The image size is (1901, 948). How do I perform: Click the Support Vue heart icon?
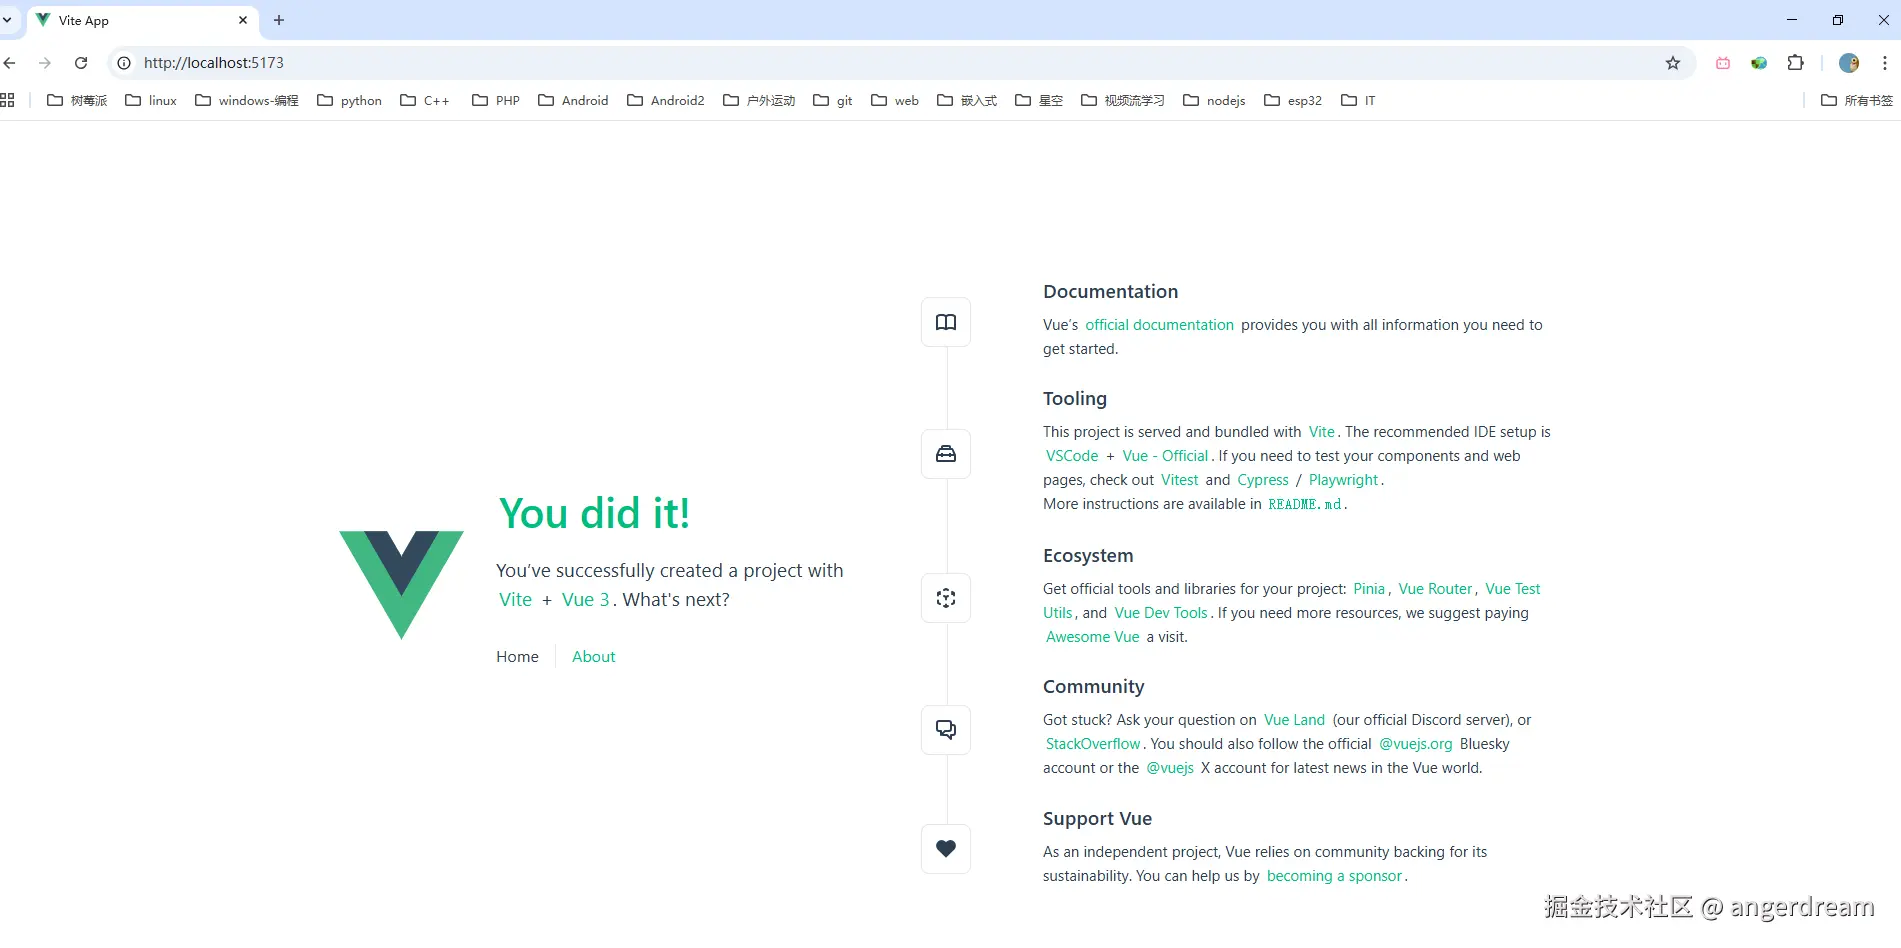945,848
